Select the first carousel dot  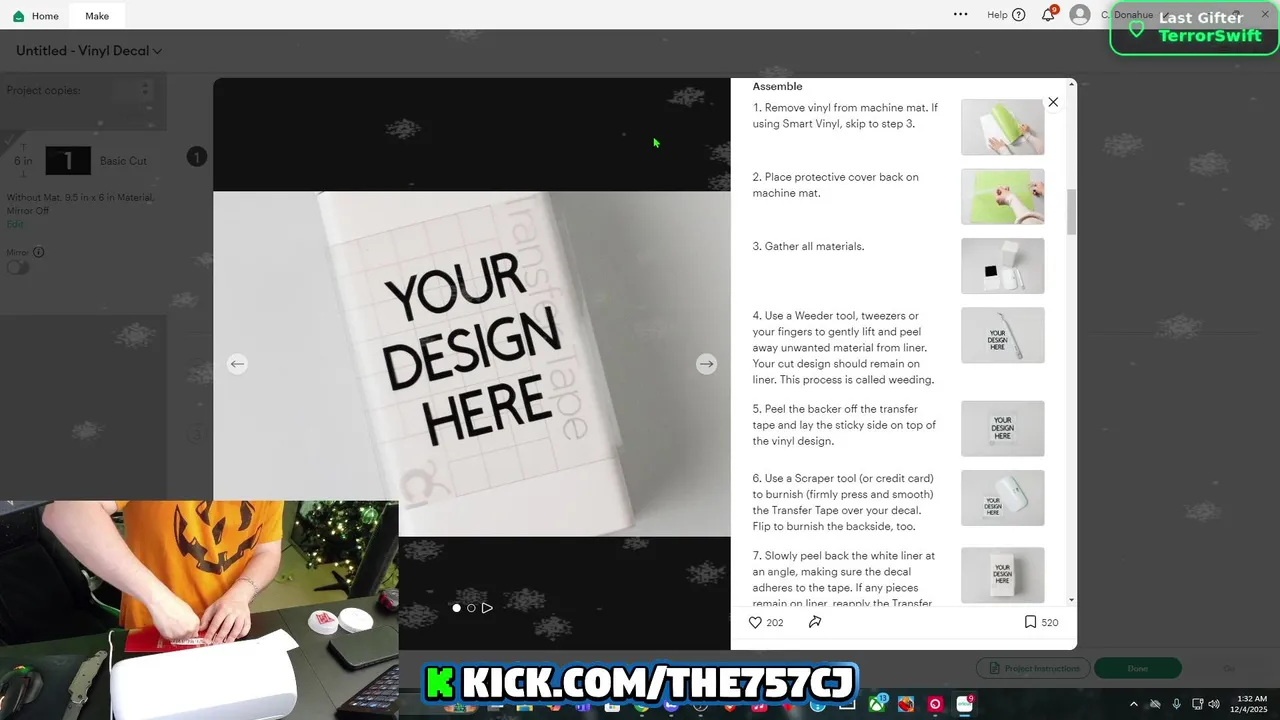(x=457, y=608)
